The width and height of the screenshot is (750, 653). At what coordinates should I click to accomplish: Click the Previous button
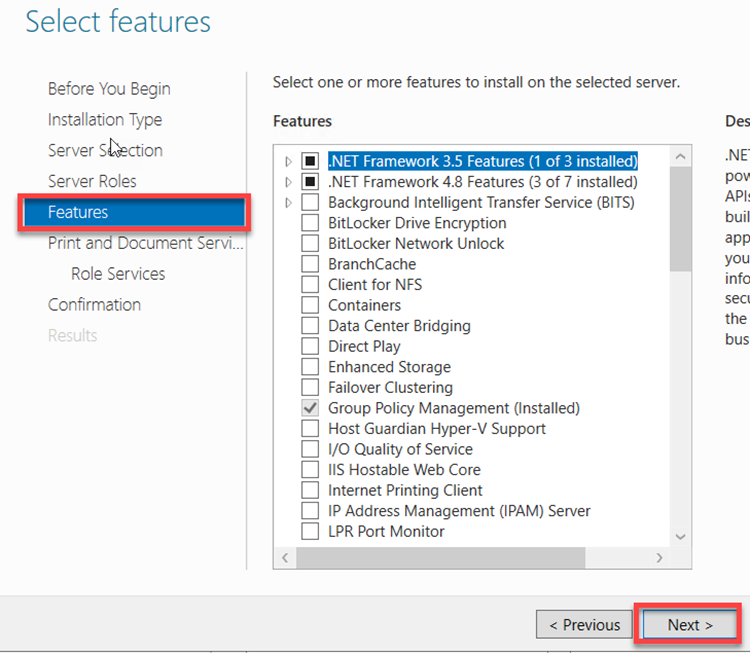point(584,625)
